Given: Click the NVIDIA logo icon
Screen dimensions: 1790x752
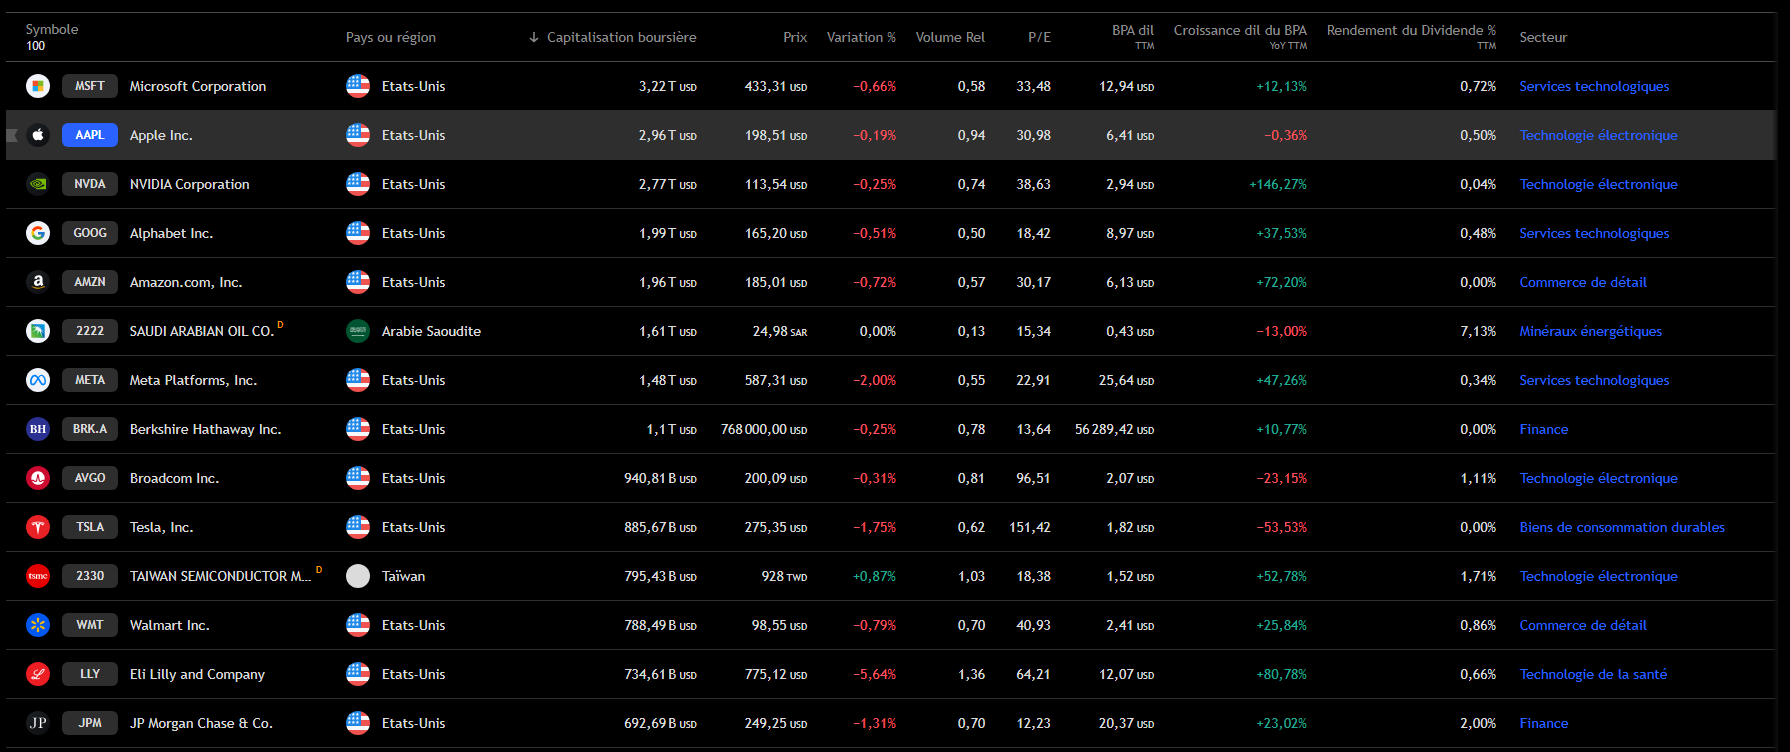Looking at the screenshot, I should [38, 184].
